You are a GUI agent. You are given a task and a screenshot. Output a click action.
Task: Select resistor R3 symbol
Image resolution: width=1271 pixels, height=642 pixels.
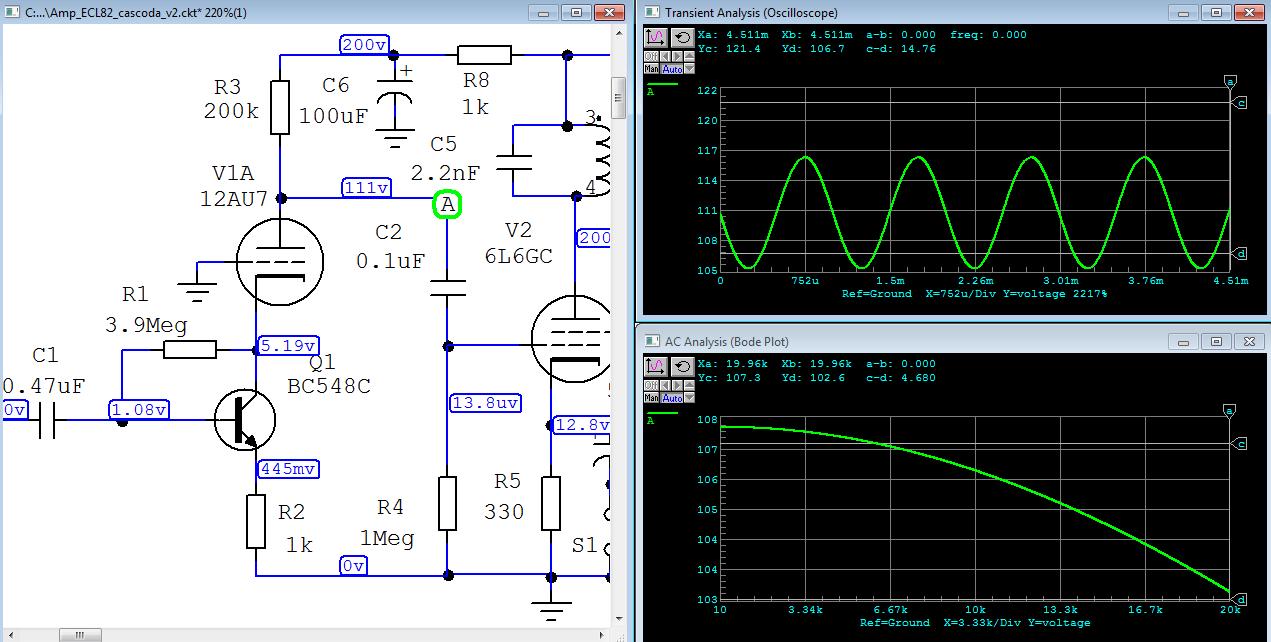pyautogui.click(x=280, y=106)
